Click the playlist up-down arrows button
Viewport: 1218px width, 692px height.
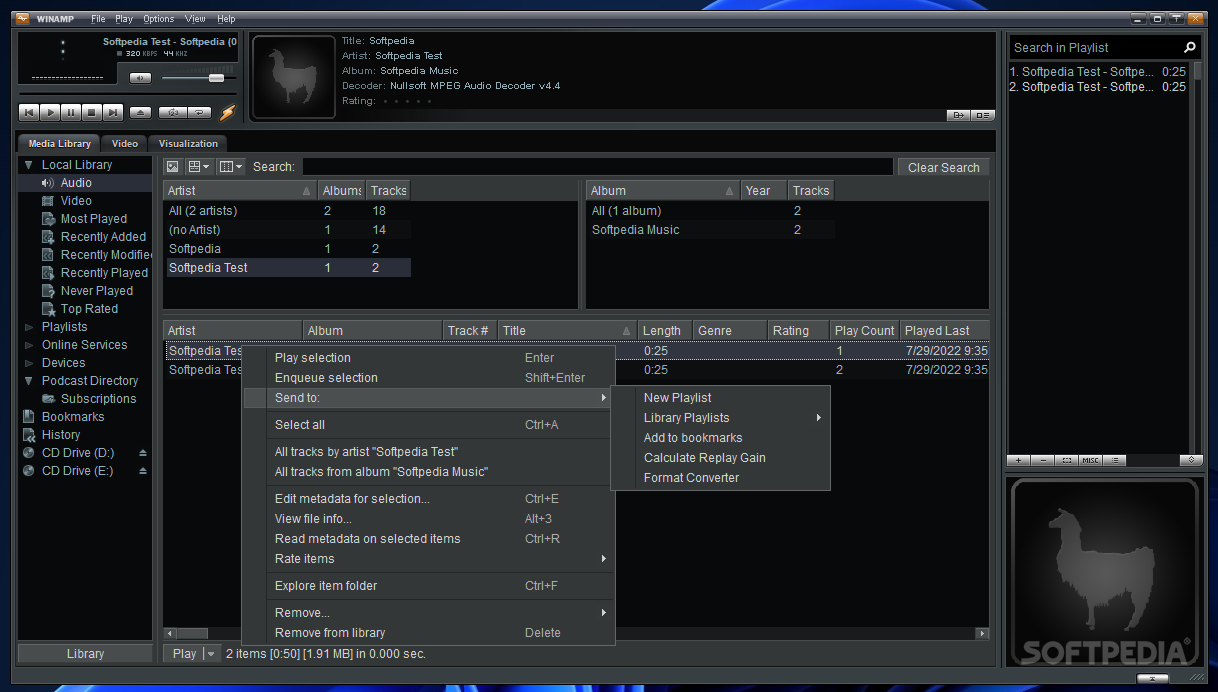pos(1190,460)
